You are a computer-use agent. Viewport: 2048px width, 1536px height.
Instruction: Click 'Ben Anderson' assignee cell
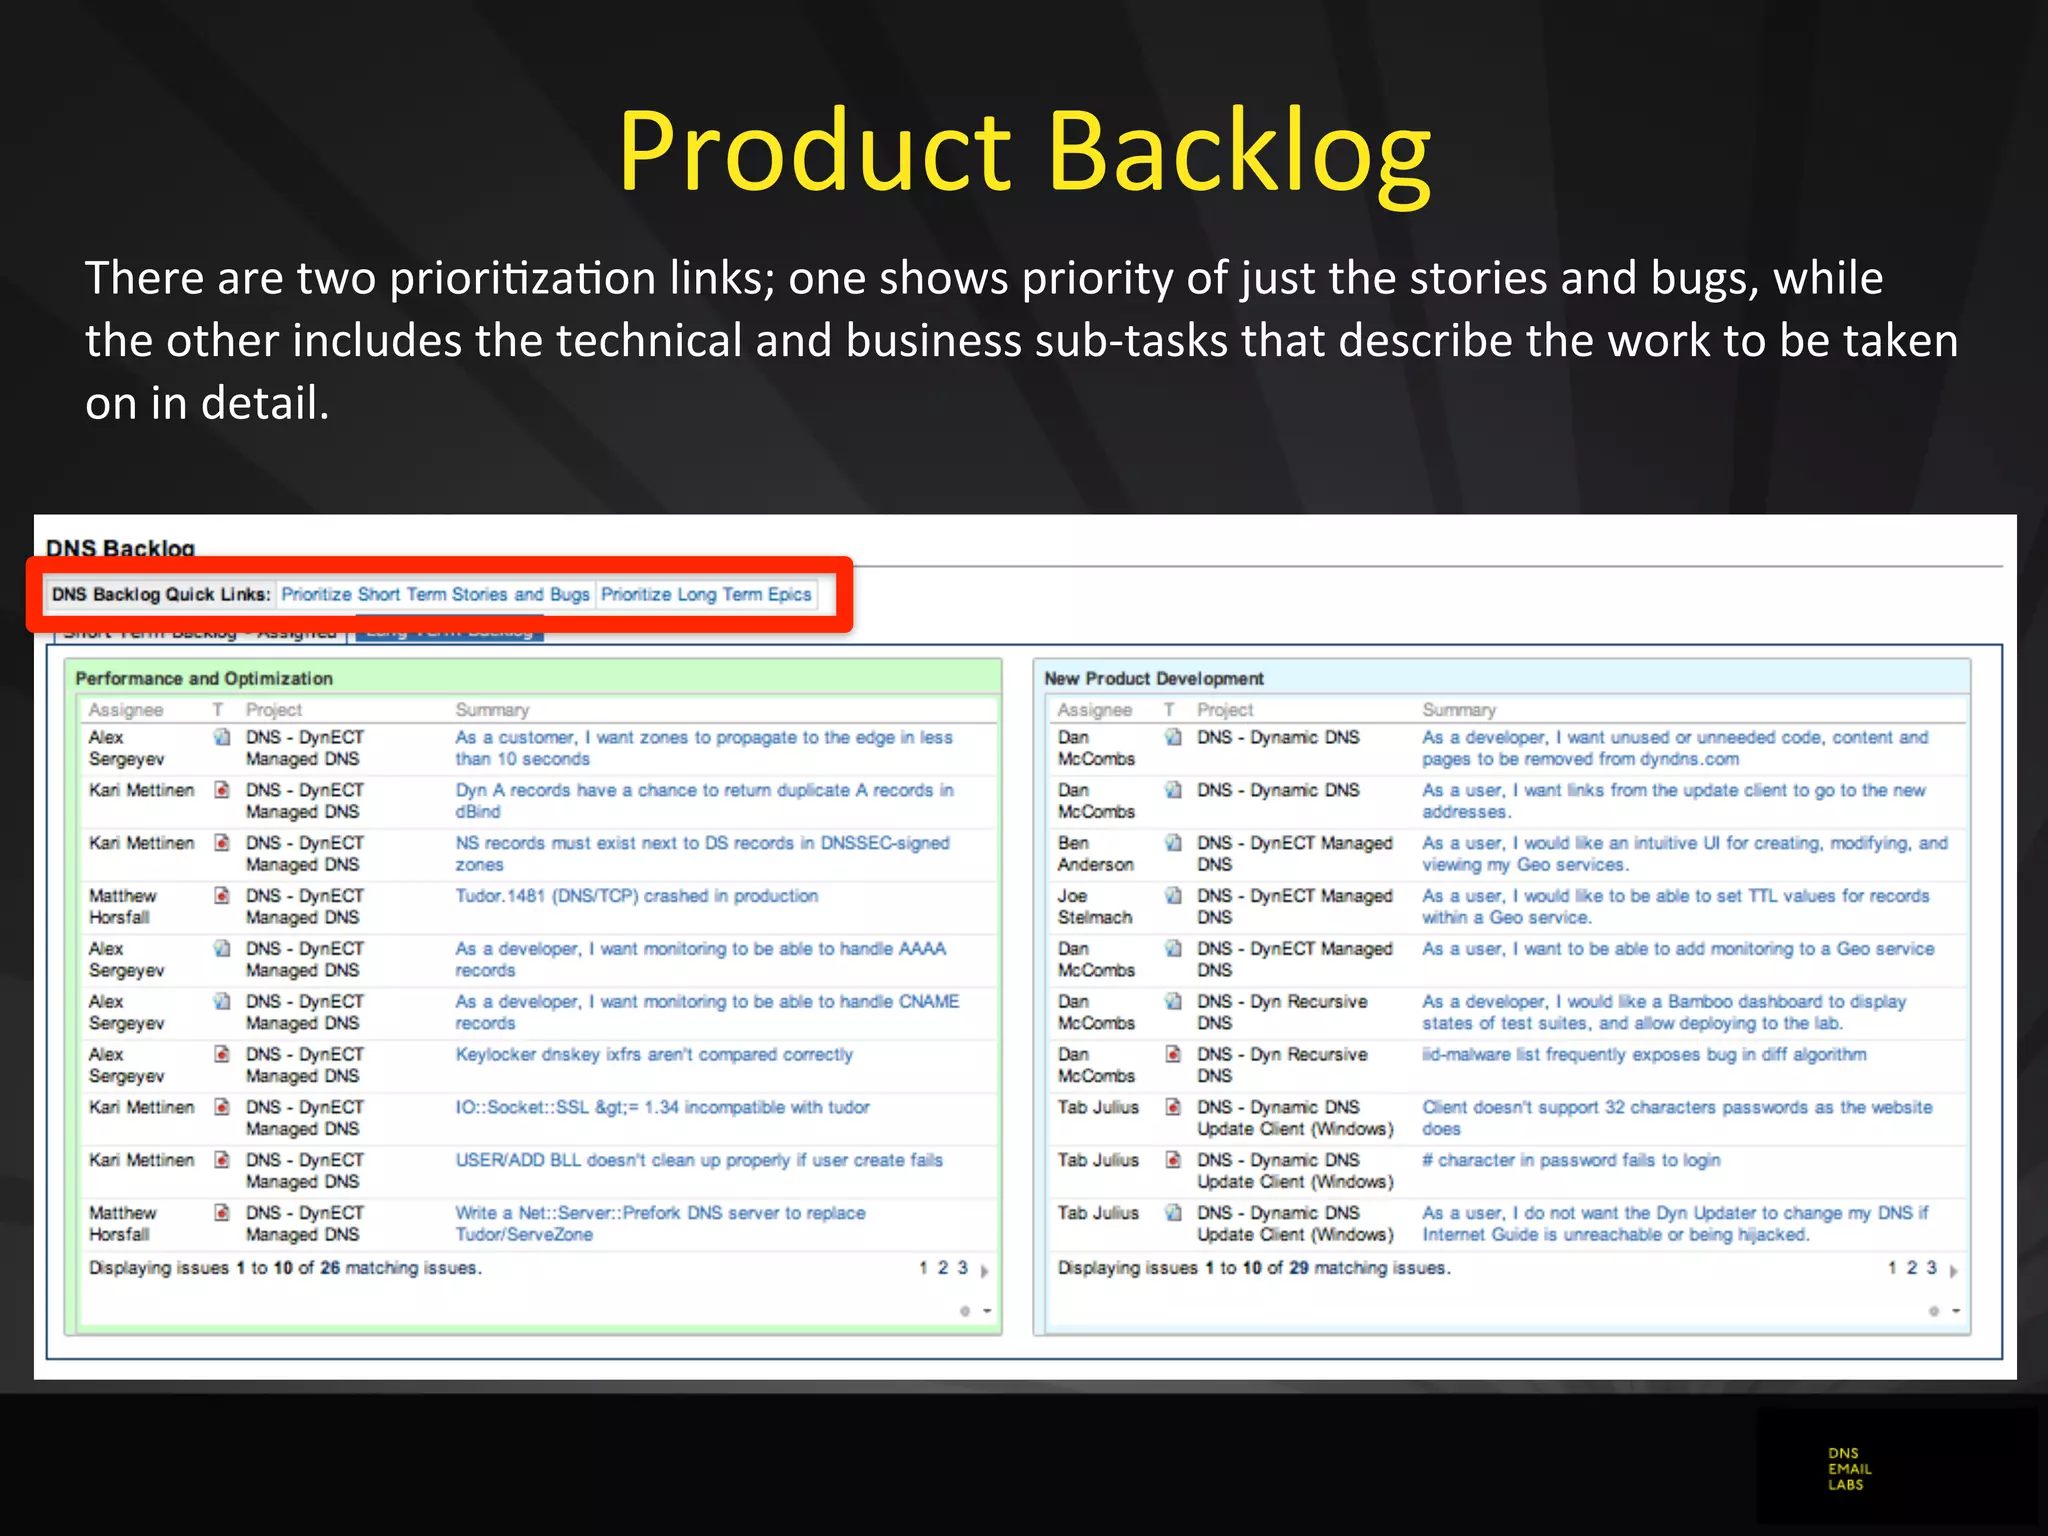(x=1096, y=853)
